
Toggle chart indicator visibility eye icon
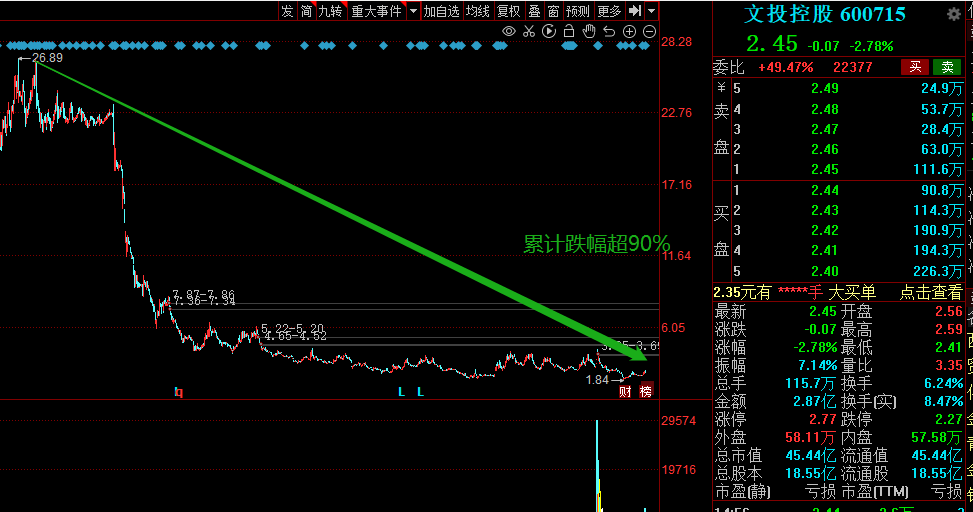[509, 31]
